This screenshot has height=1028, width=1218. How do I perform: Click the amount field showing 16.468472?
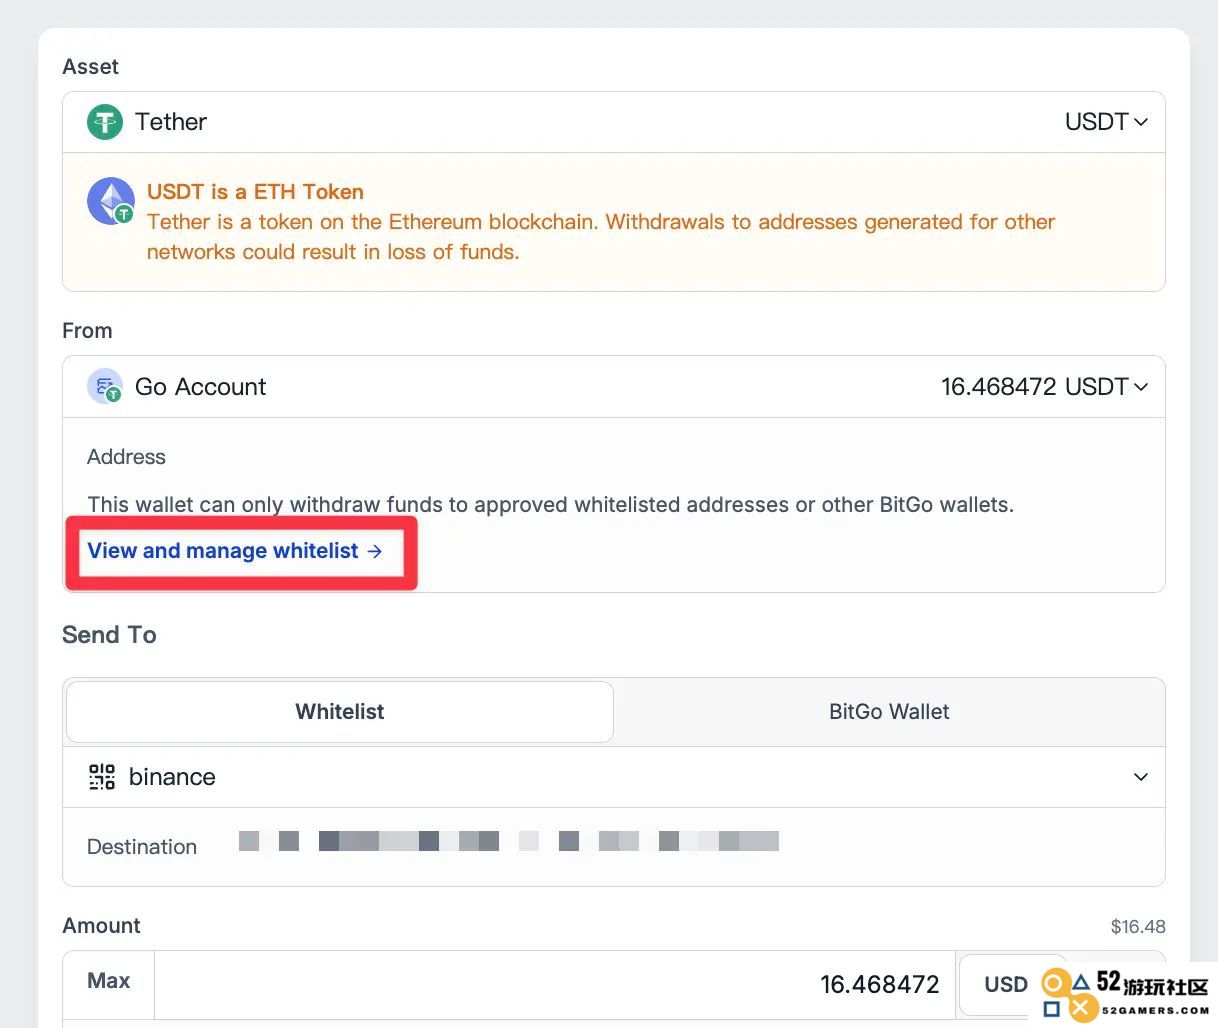click(555, 985)
